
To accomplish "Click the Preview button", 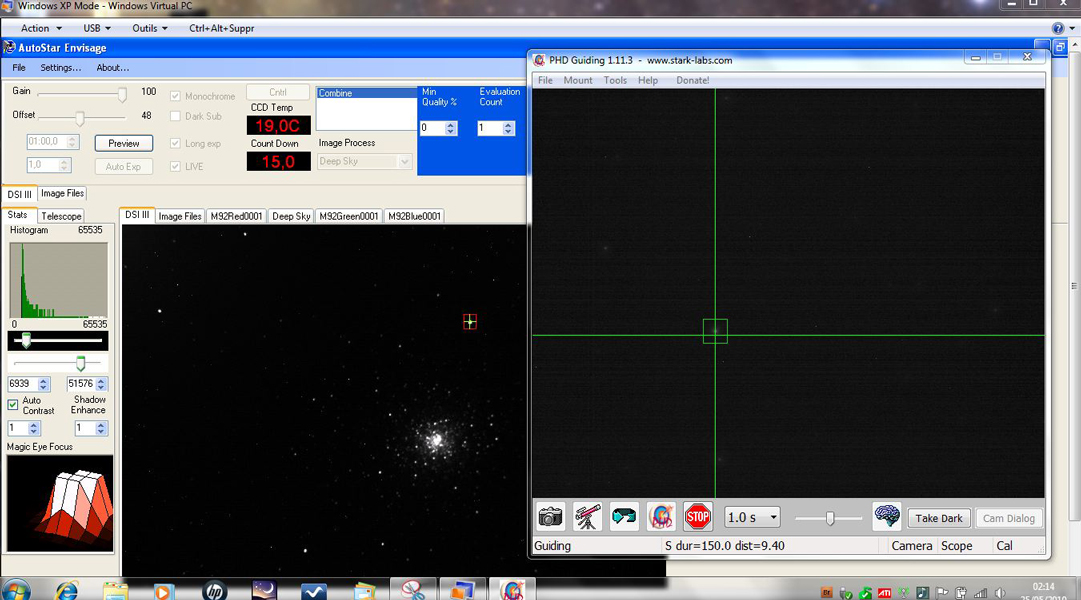I will [x=124, y=143].
